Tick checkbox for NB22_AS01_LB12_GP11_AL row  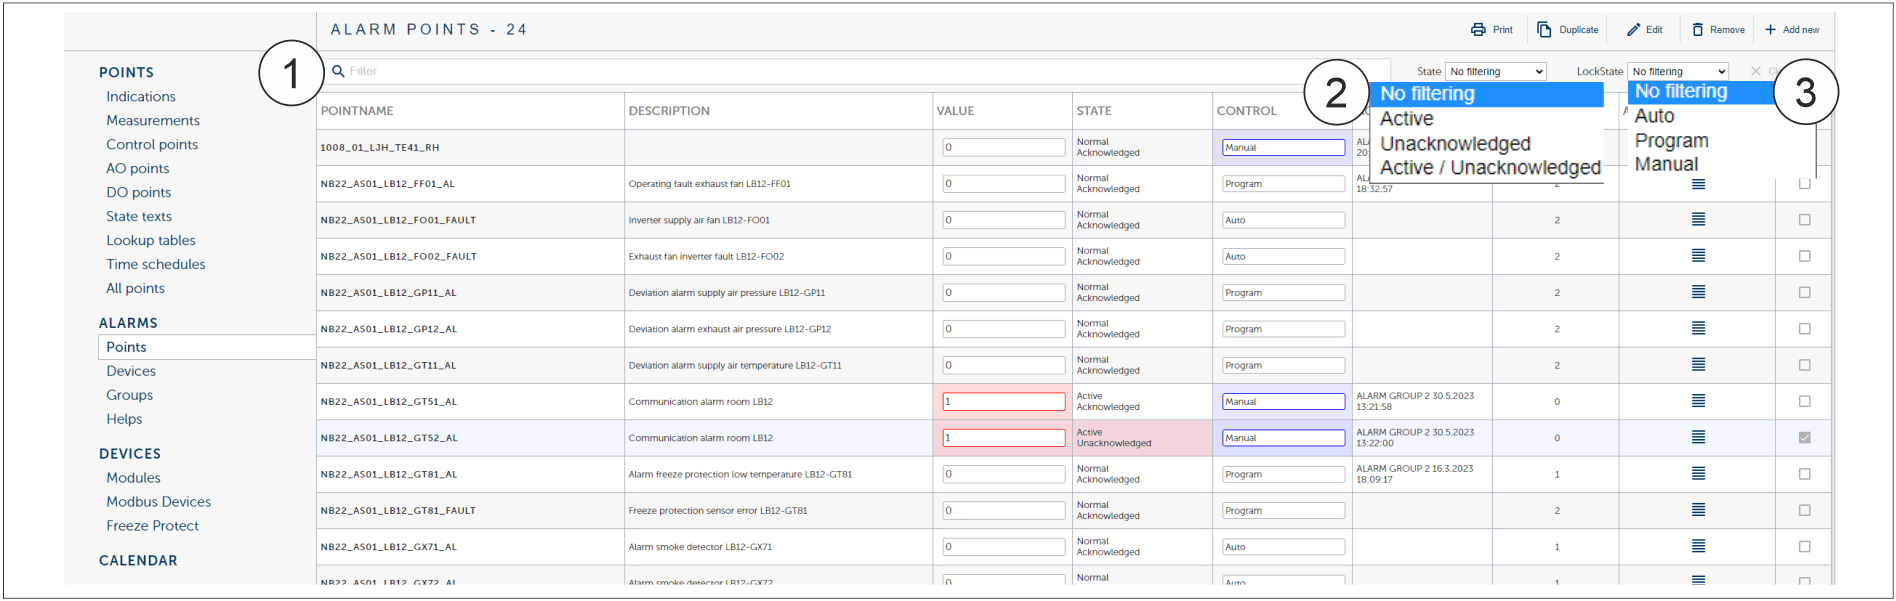[x=1804, y=292]
